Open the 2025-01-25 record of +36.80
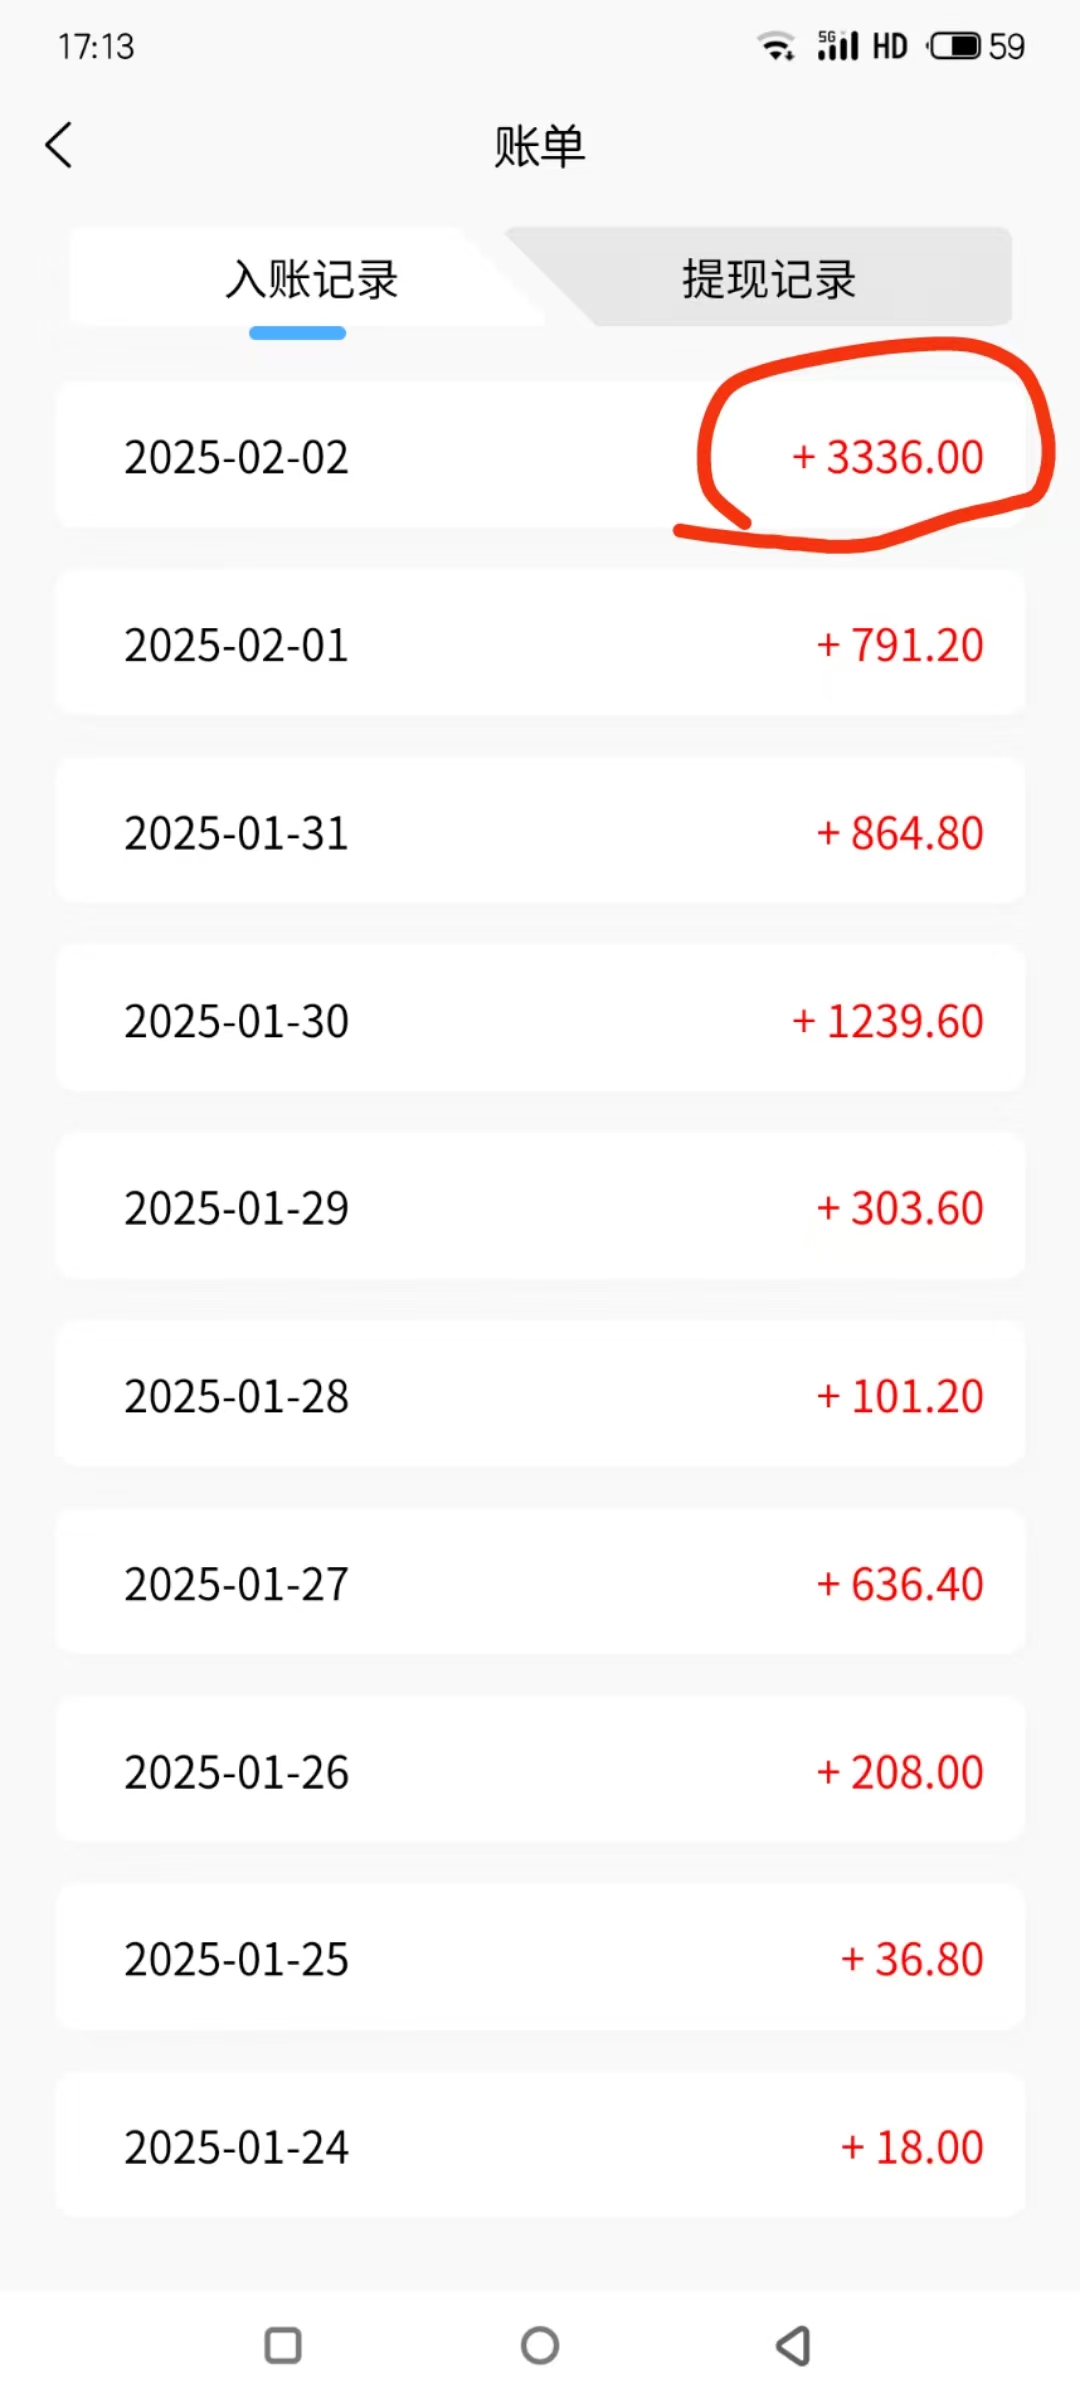The width and height of the screenshot is (1080, 2400). point(540,1958)
